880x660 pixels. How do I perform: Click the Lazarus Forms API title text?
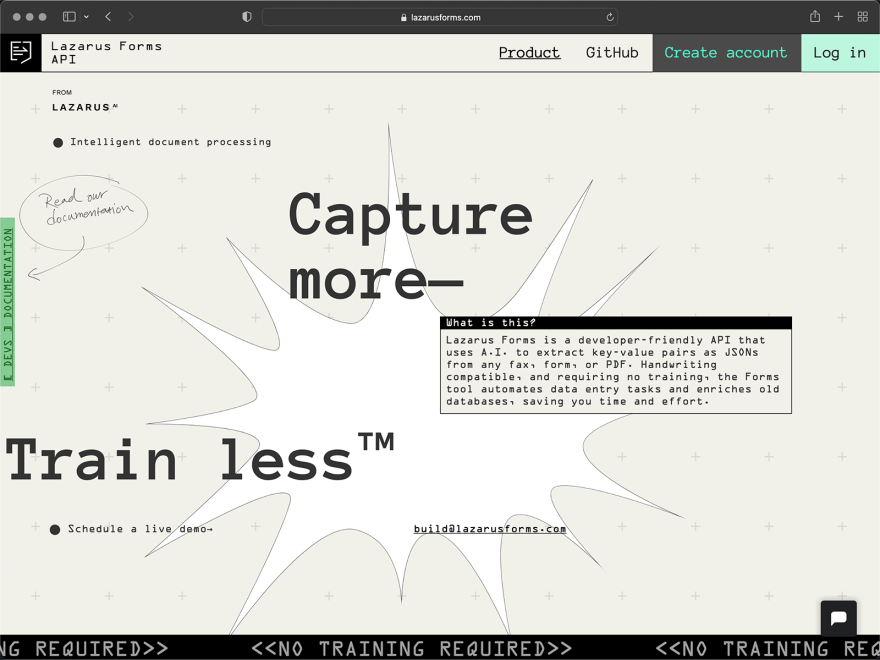click(106, 53)
